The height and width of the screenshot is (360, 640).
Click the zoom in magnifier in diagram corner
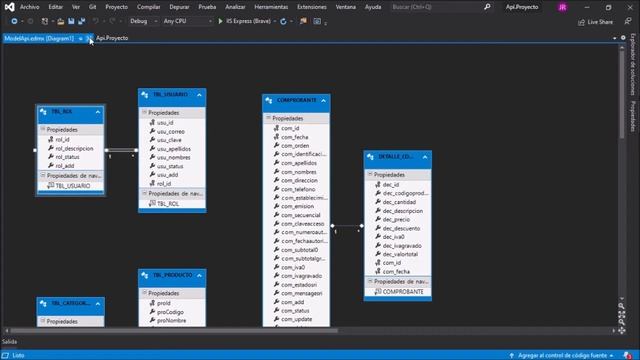[622, 306]
